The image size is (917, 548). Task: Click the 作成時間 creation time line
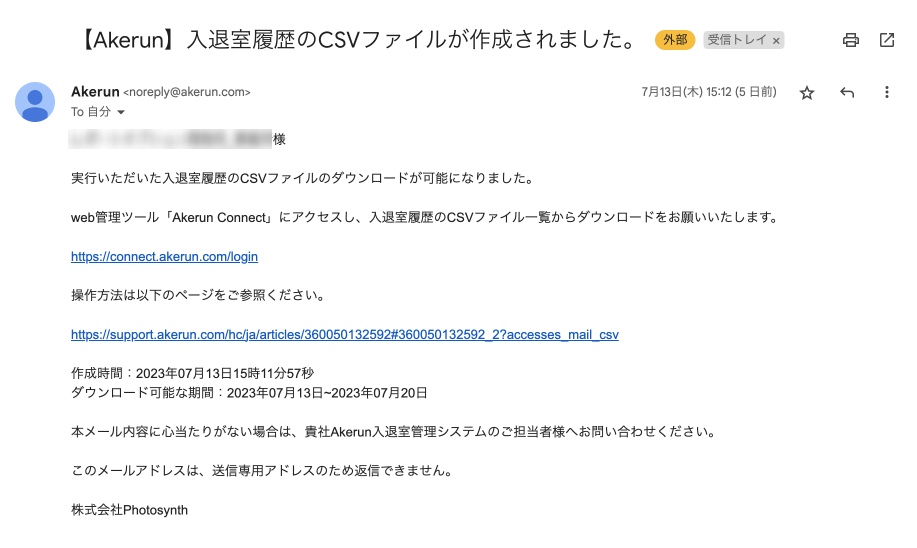tap(192, 374)
